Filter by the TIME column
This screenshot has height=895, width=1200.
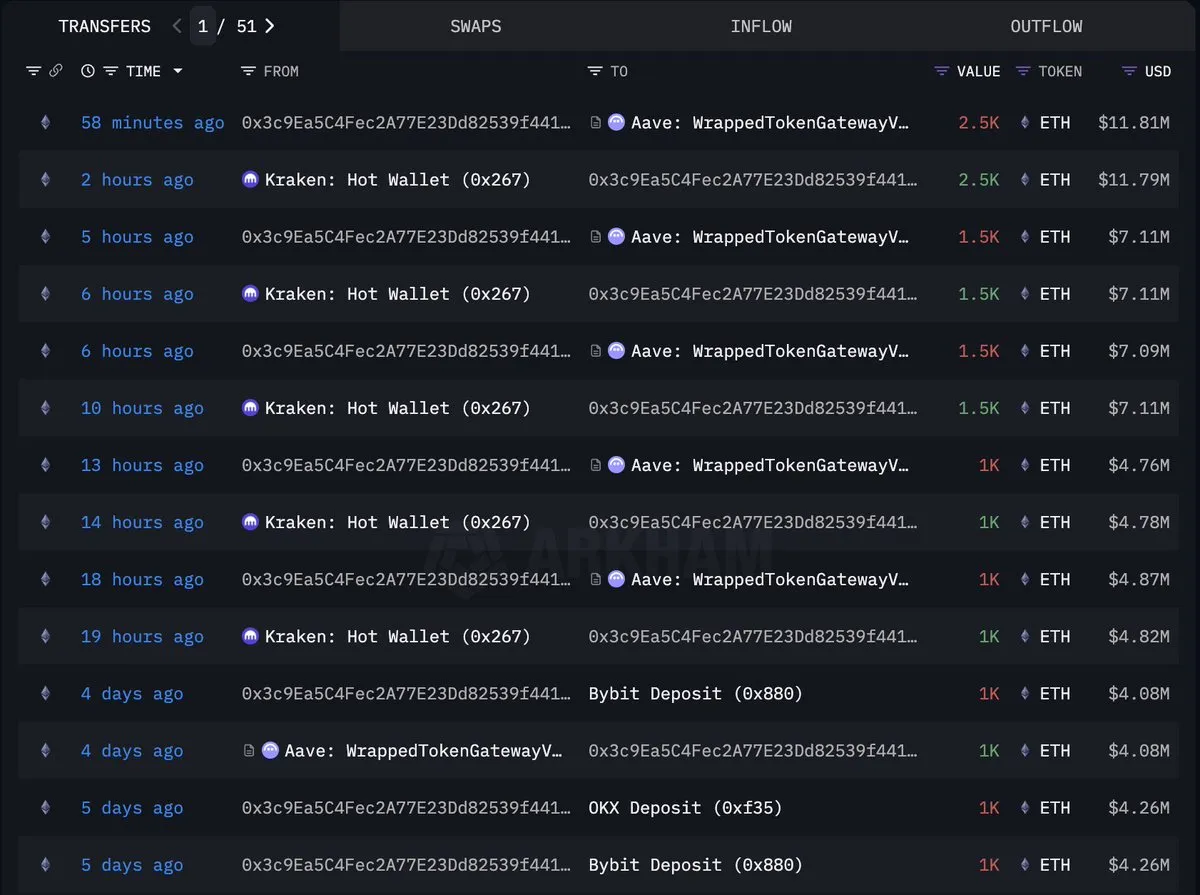pos(111,71)
